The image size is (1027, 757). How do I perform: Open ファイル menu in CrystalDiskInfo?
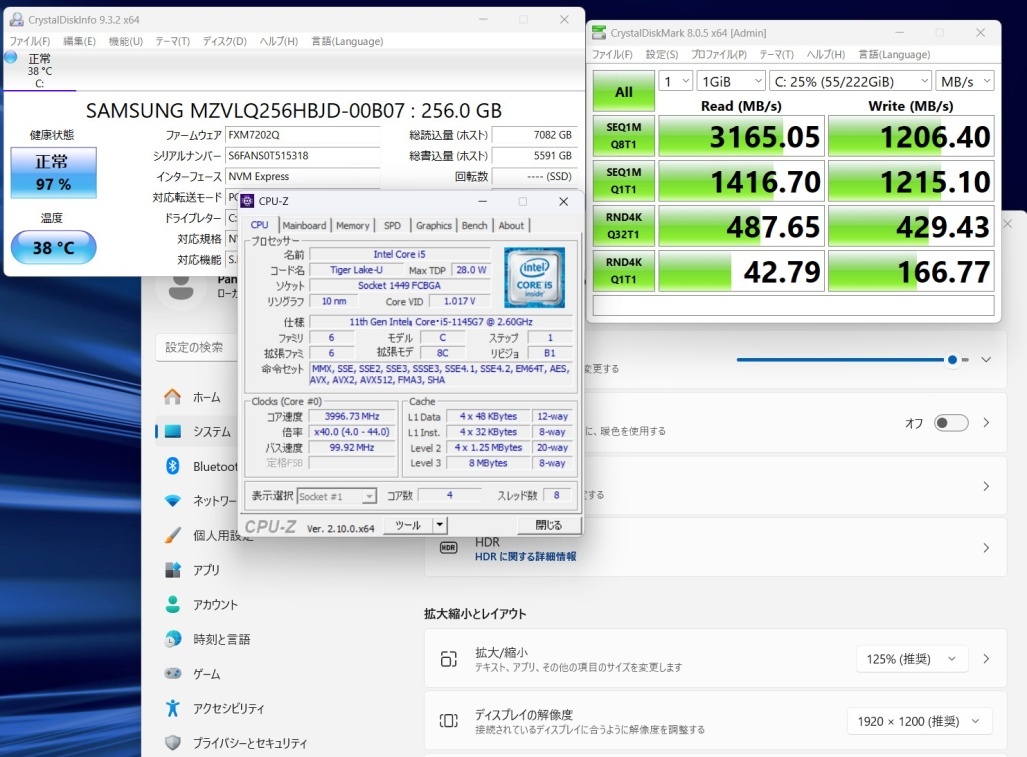pos(29,41)
